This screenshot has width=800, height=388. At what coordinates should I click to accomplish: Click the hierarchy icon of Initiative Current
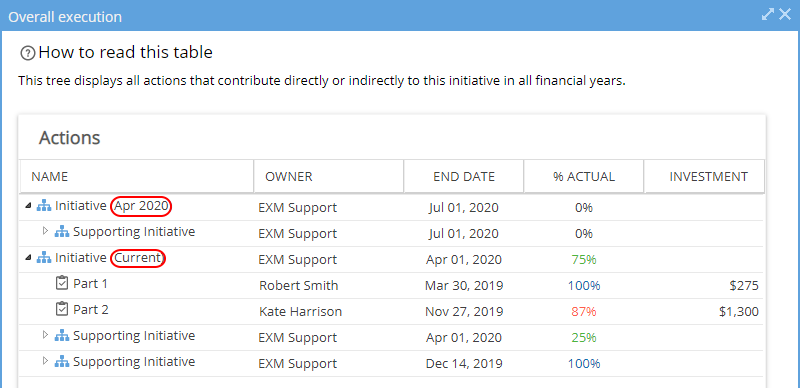point(44,258)
